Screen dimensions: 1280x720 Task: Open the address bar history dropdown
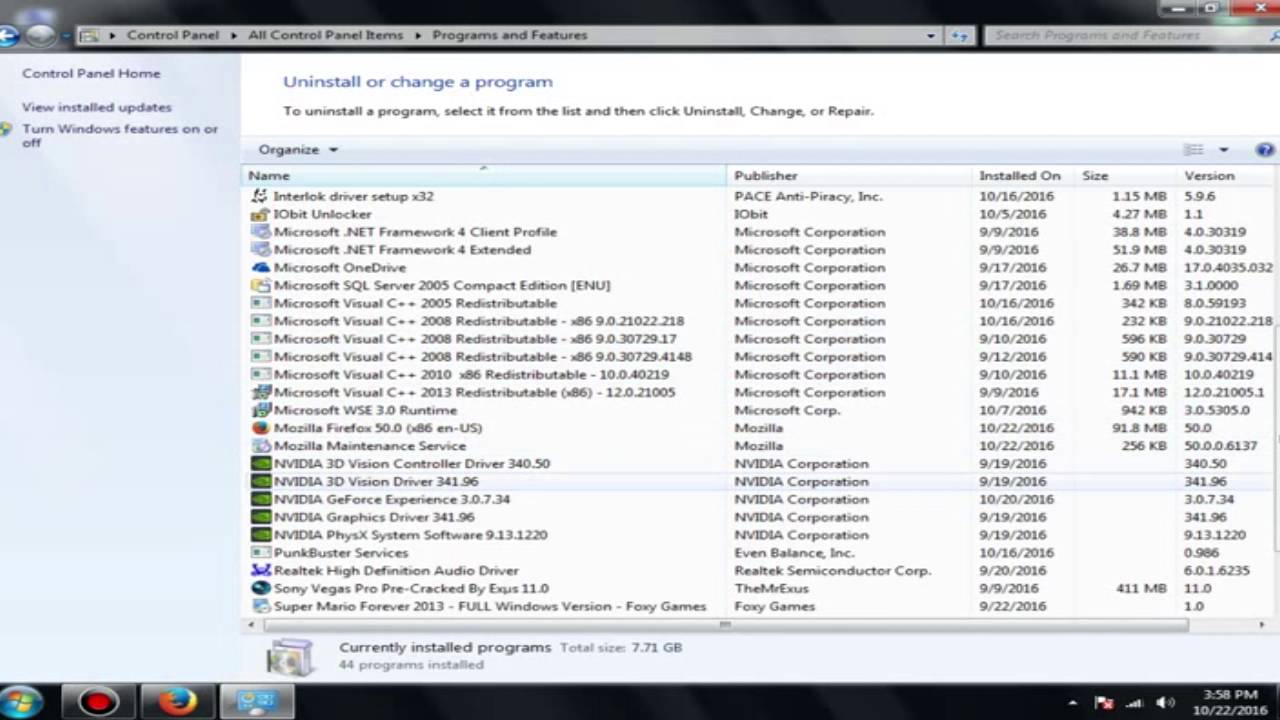(931, 35)
